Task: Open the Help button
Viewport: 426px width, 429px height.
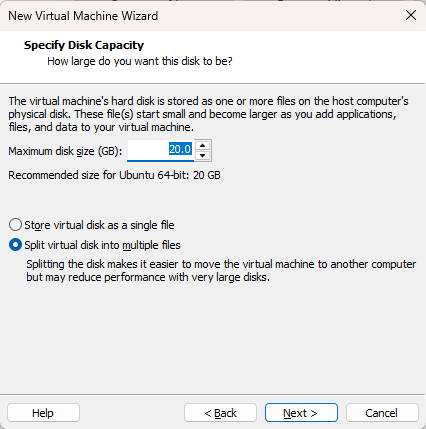Action: (x=43, y=413)
